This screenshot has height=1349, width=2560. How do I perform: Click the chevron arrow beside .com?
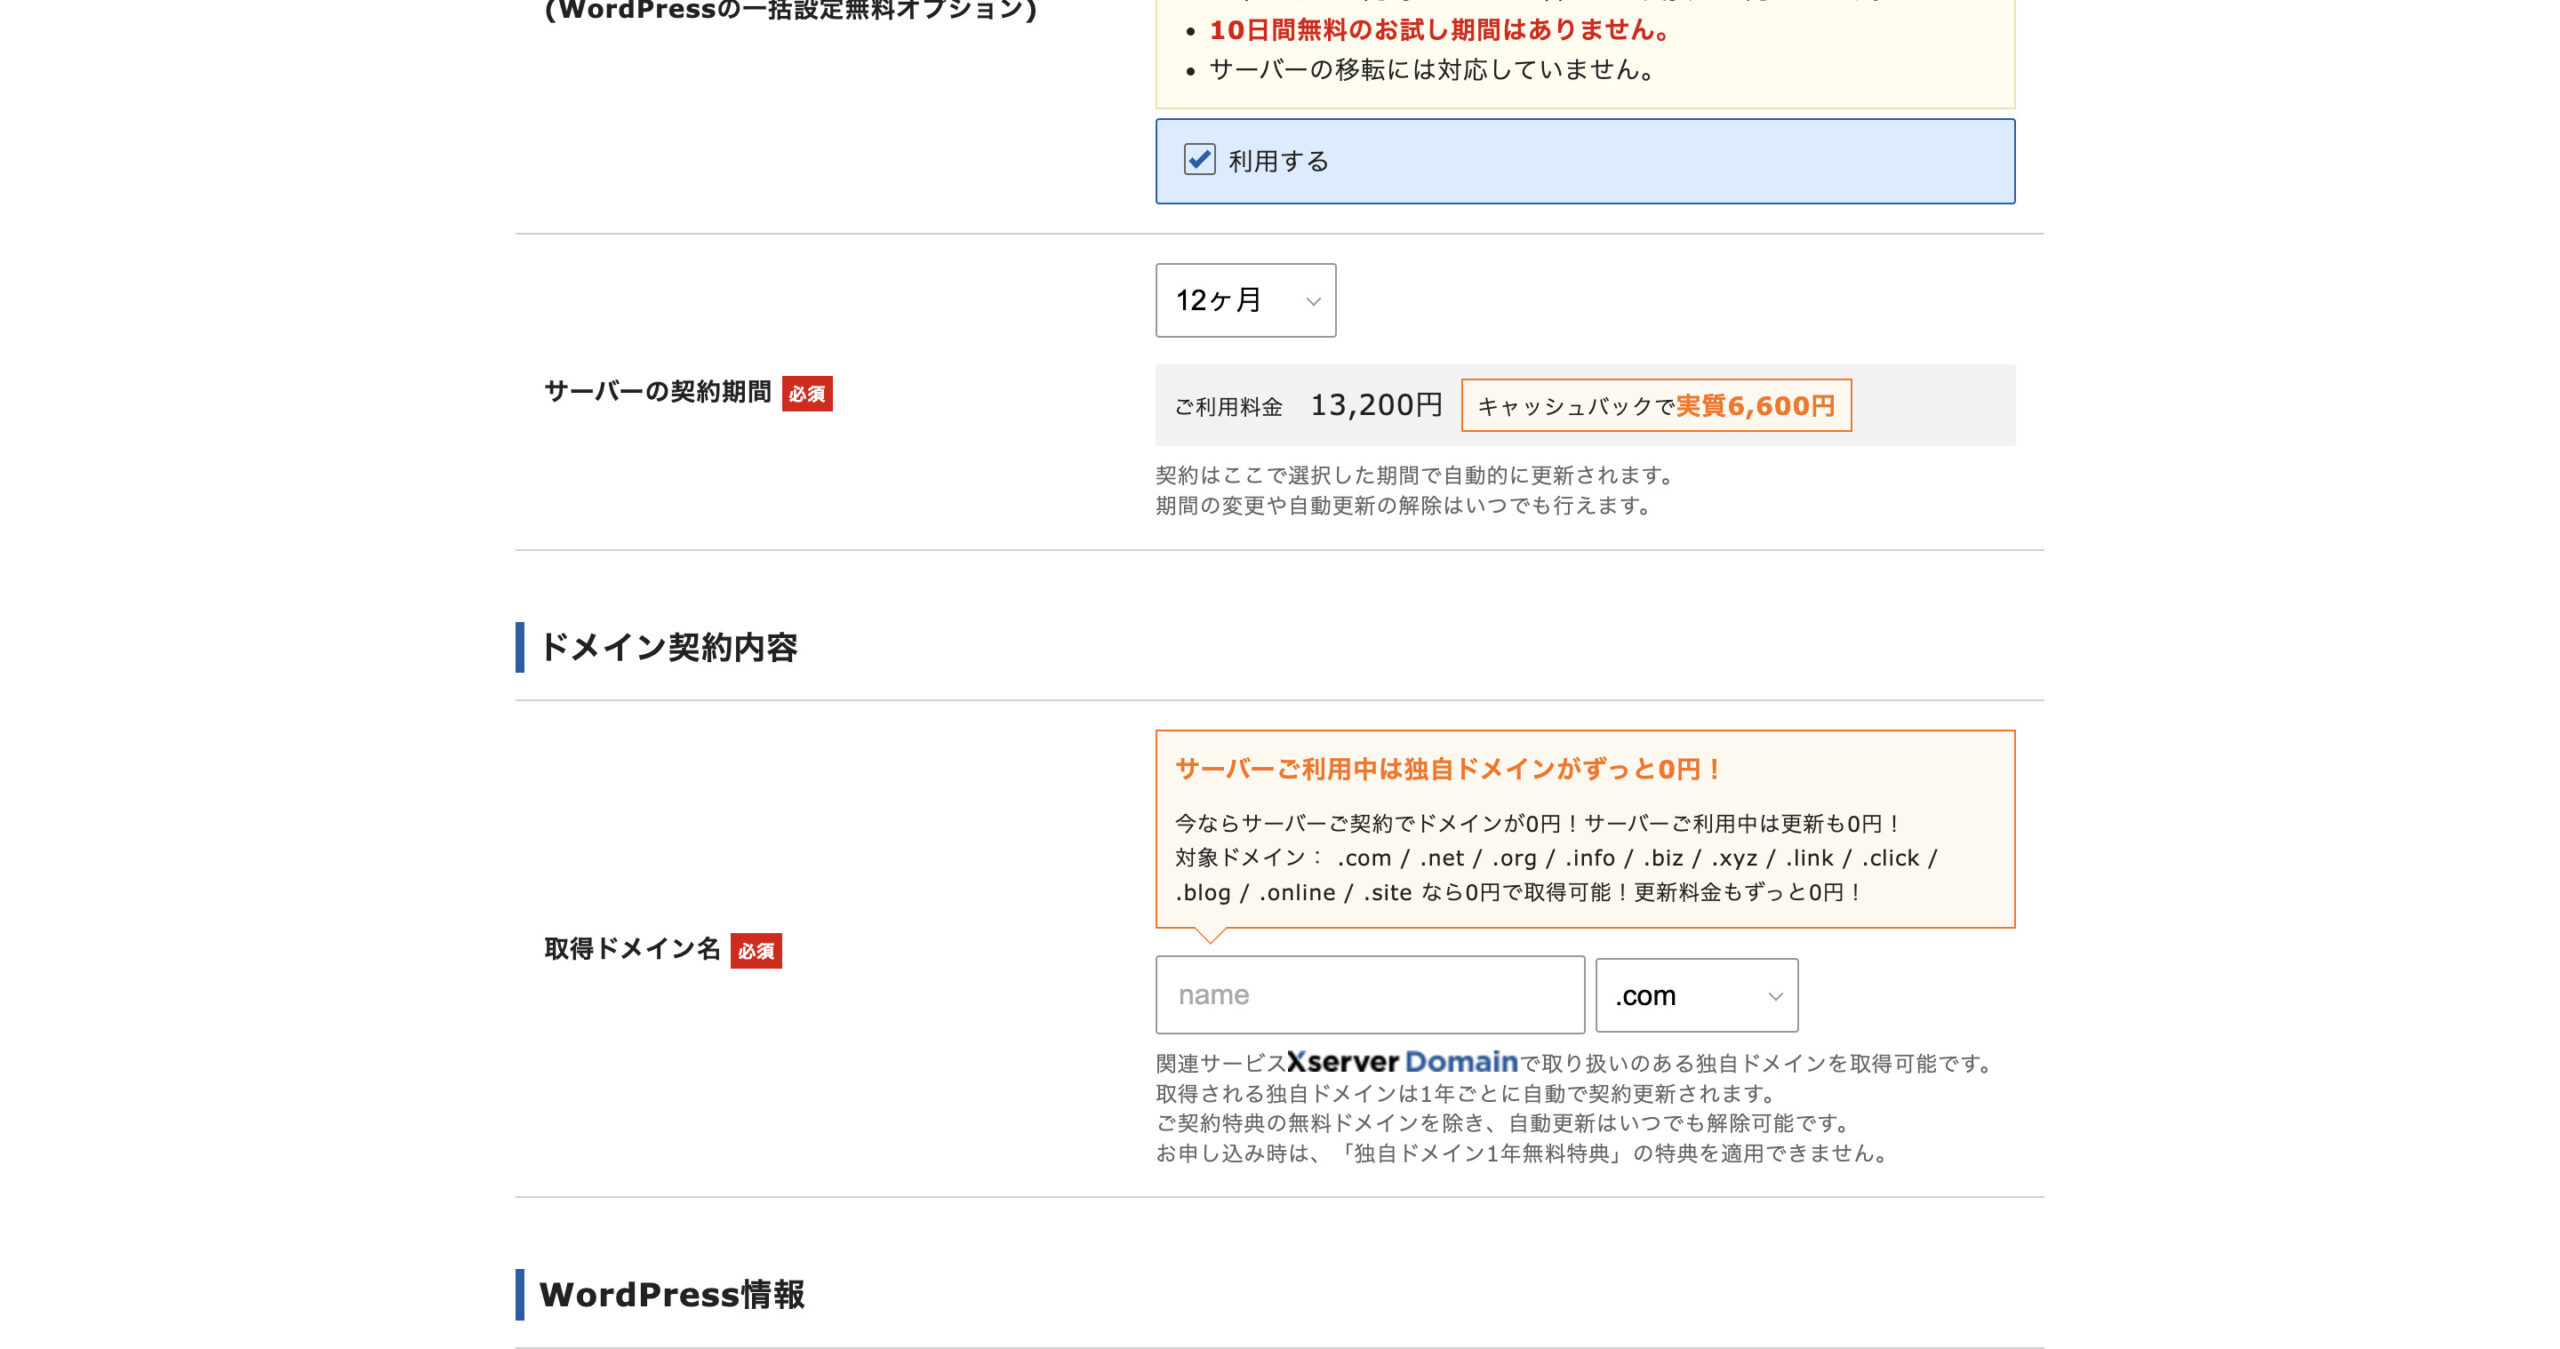tap(1775, 996)
